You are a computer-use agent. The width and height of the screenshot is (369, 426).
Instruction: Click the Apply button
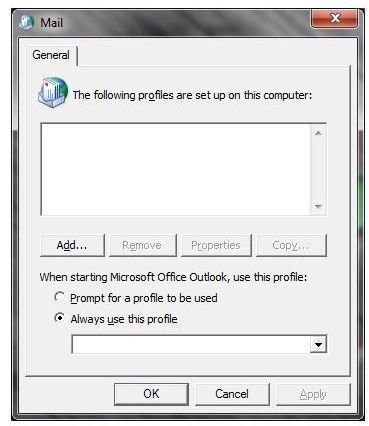[313, 394]
